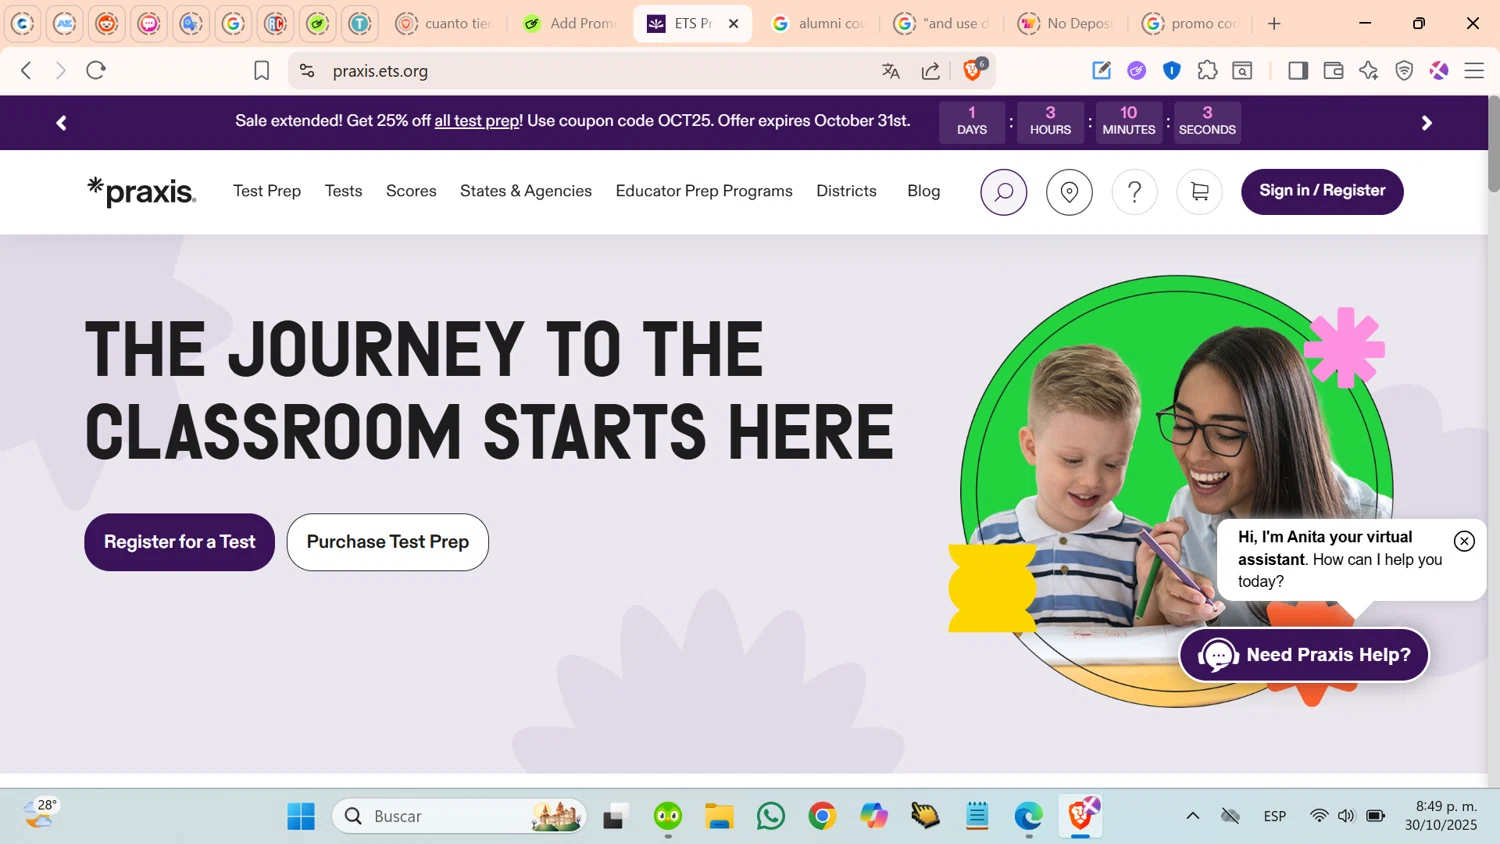Open Google Chrome from taskbar

[823, 816]
